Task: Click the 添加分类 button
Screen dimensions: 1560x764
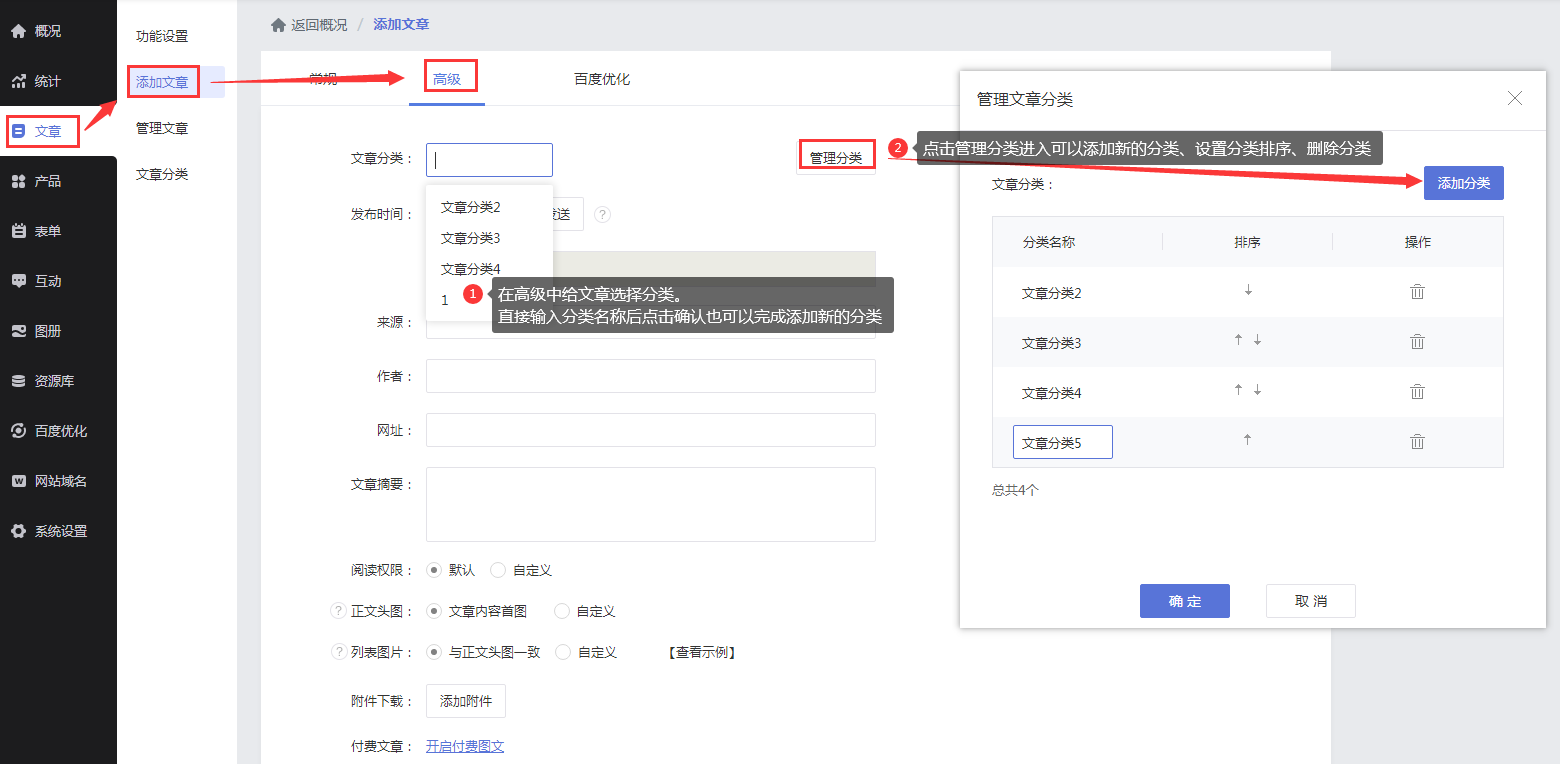Action: pyautogui.click(x=1464, y=183)
